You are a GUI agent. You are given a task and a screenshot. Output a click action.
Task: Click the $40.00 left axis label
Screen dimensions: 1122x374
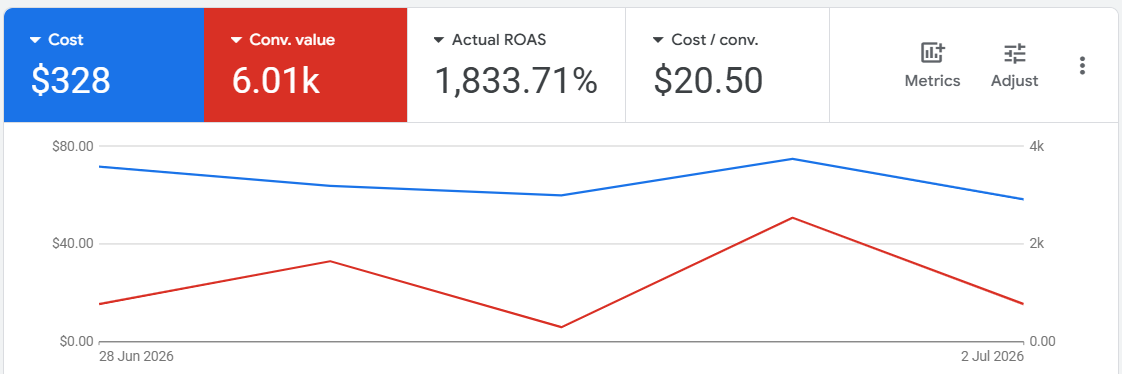pos(73,243)
